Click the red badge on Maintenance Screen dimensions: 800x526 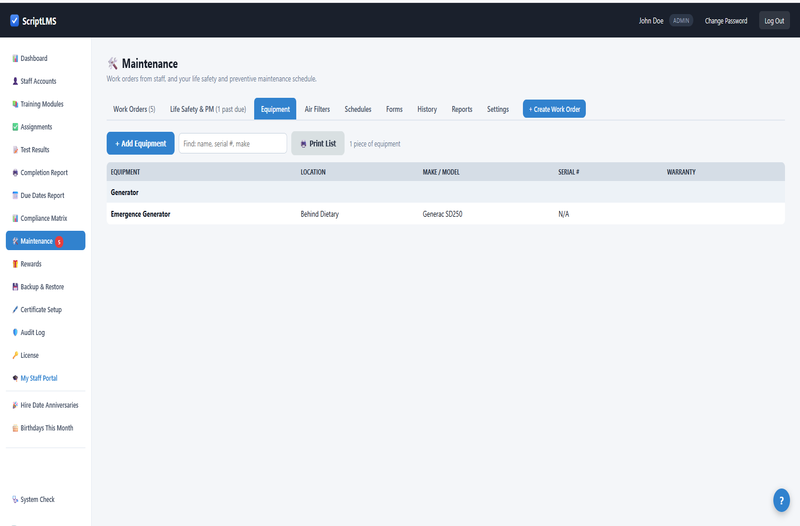tap(59, 242)
